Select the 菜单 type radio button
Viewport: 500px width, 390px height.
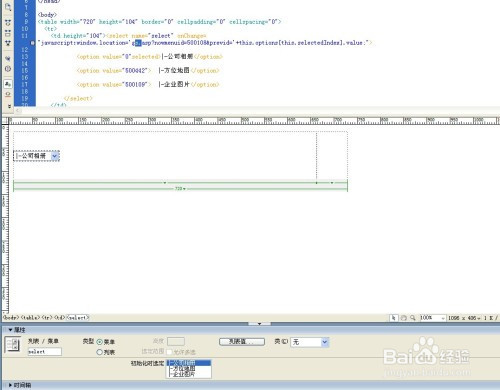pyautogui.click(x=99, y=342)
